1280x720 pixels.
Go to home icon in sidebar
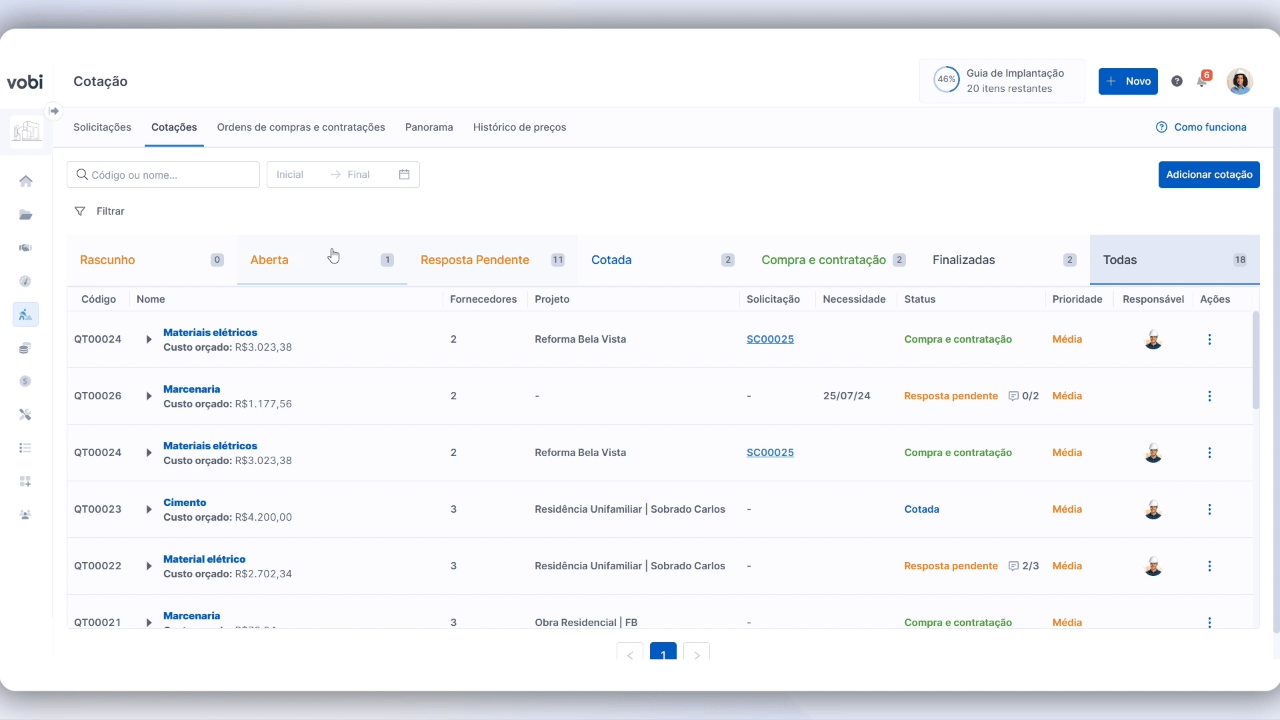coord(26,181)
